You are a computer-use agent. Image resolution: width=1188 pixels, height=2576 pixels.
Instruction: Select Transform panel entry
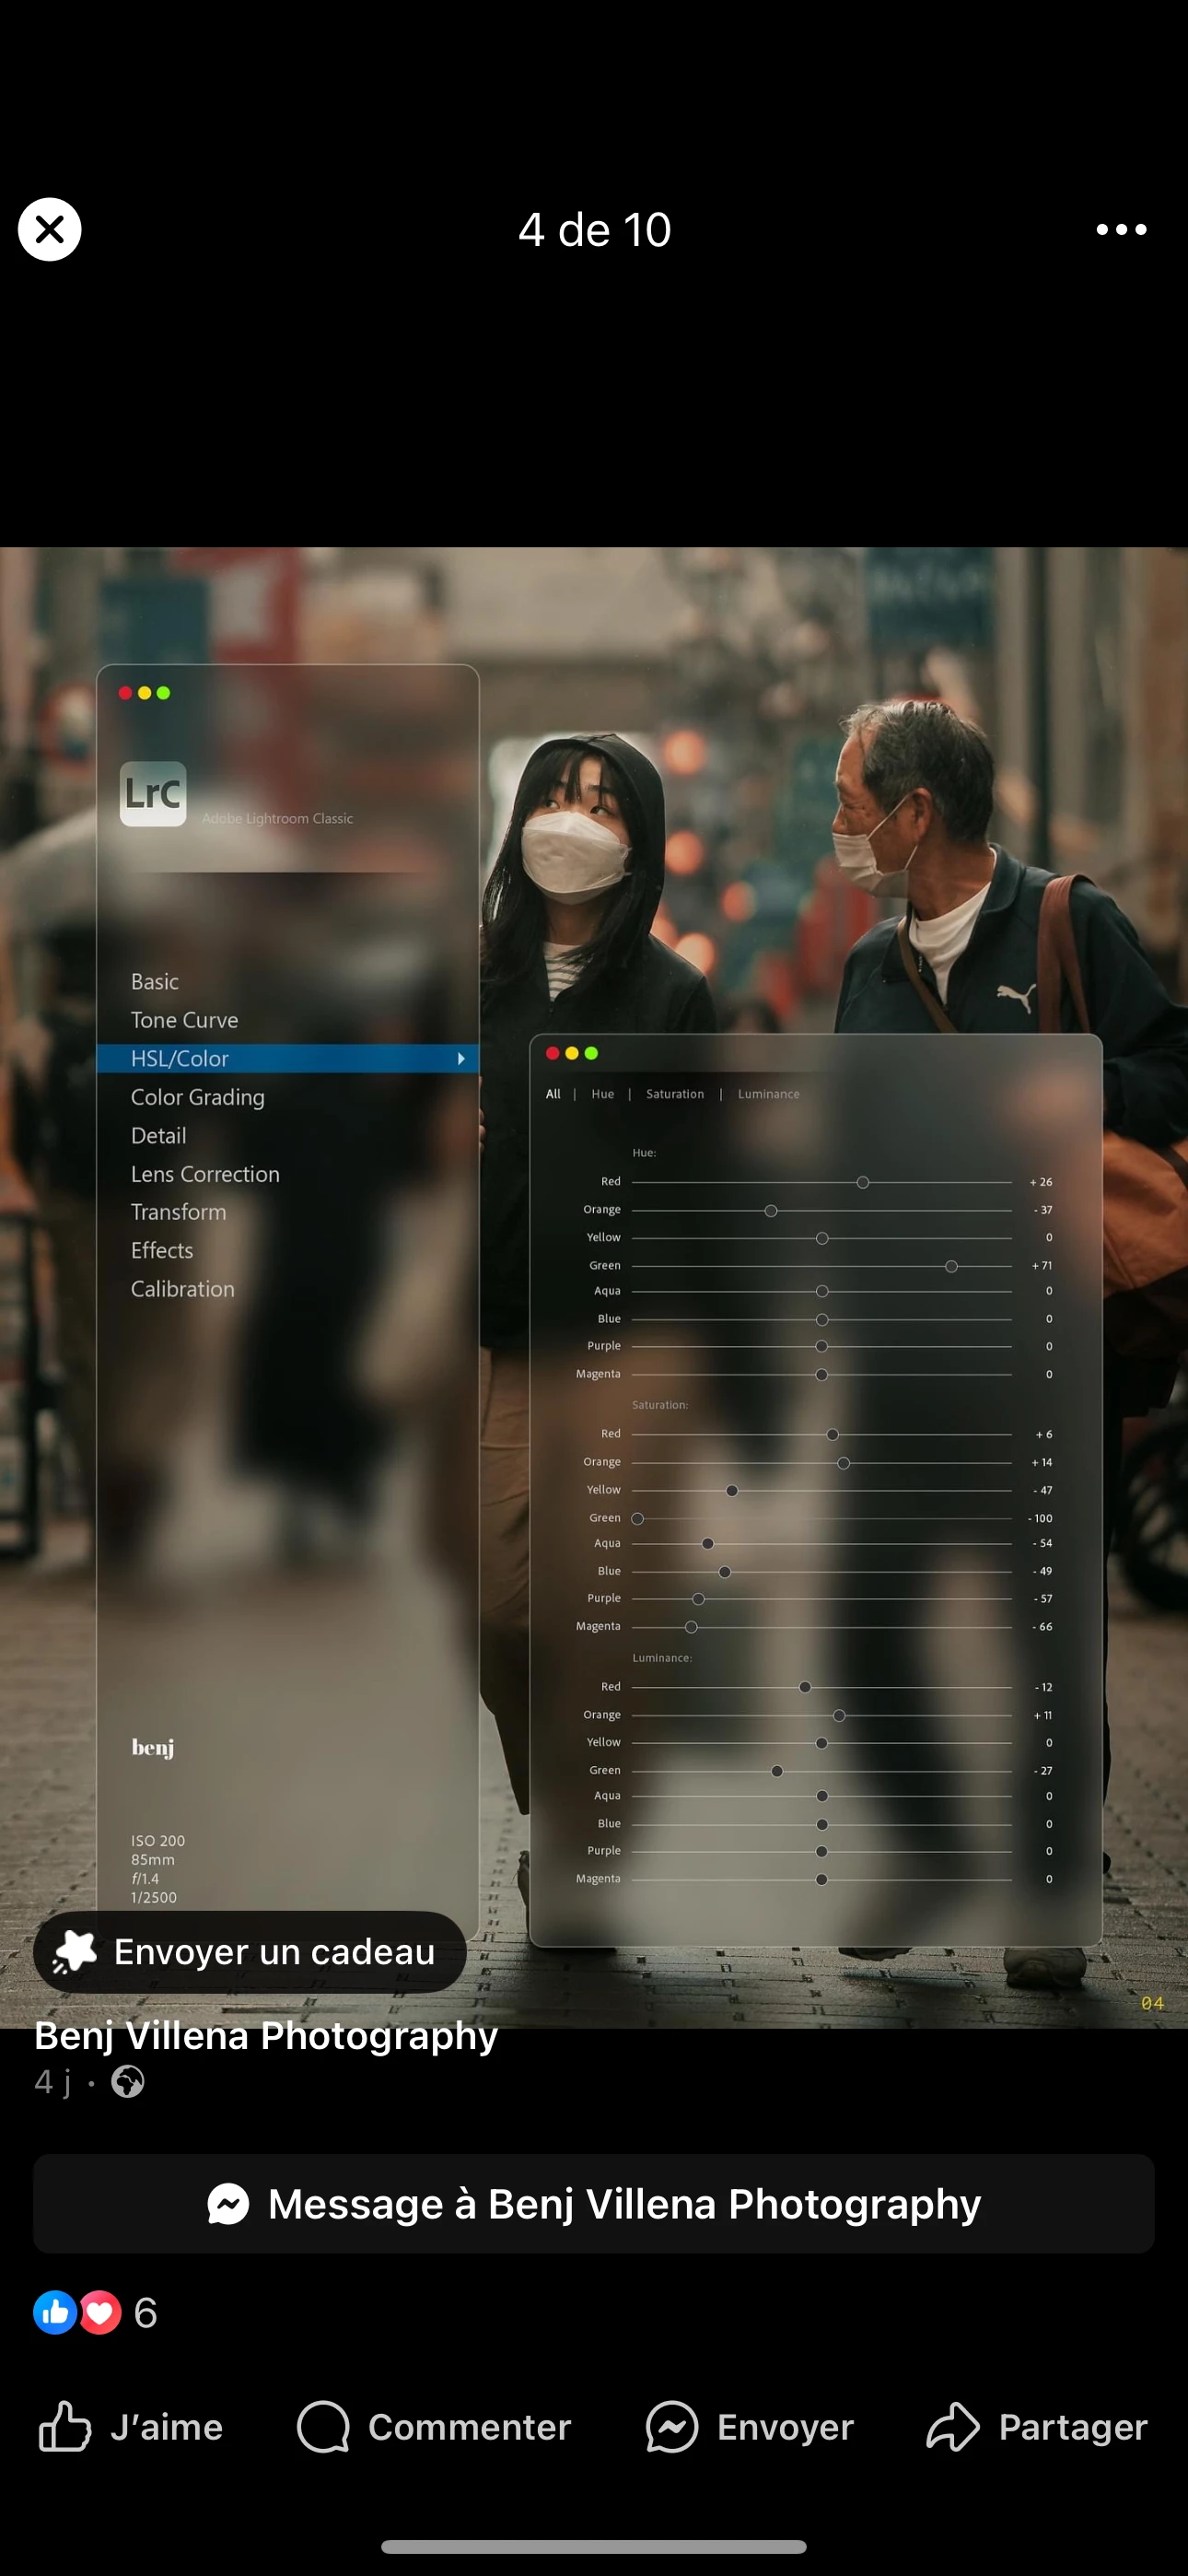coord(179,1212)
